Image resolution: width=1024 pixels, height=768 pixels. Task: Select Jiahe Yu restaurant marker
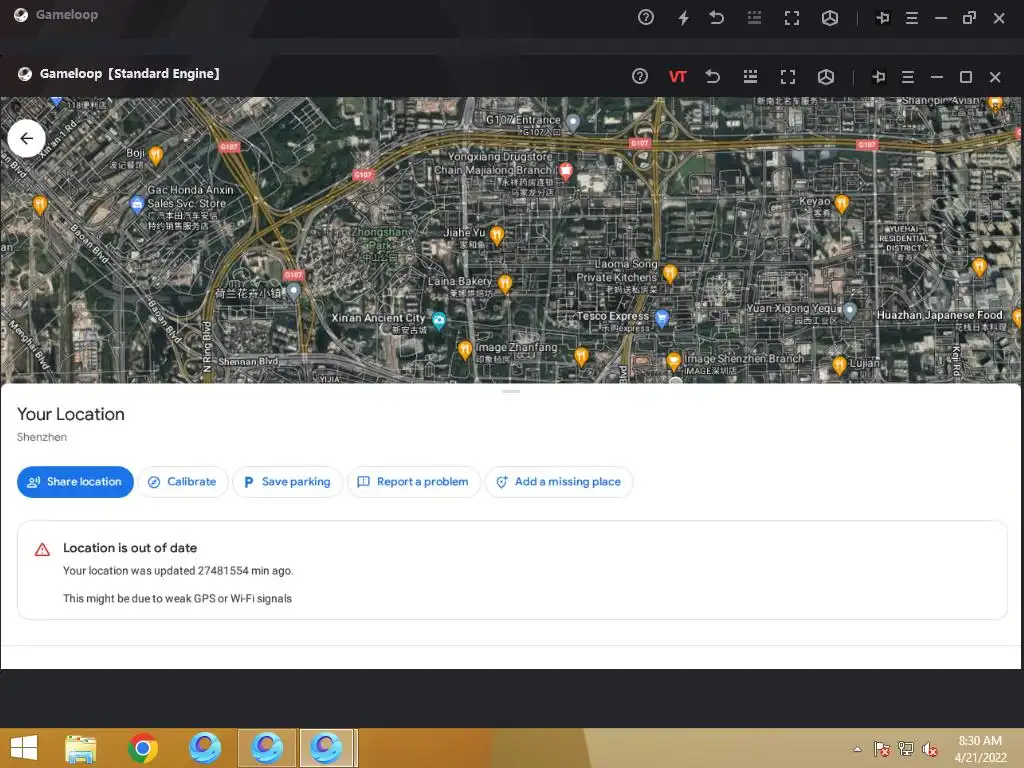pyautogui.click(x=497, y=235)
